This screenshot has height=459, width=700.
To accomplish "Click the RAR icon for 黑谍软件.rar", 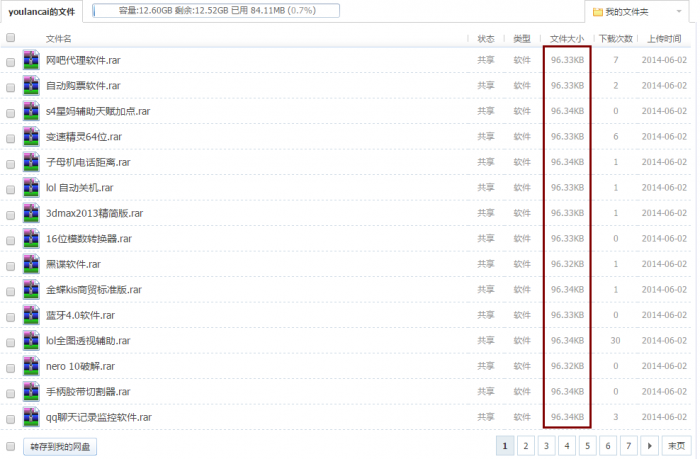I will [31, 264].
